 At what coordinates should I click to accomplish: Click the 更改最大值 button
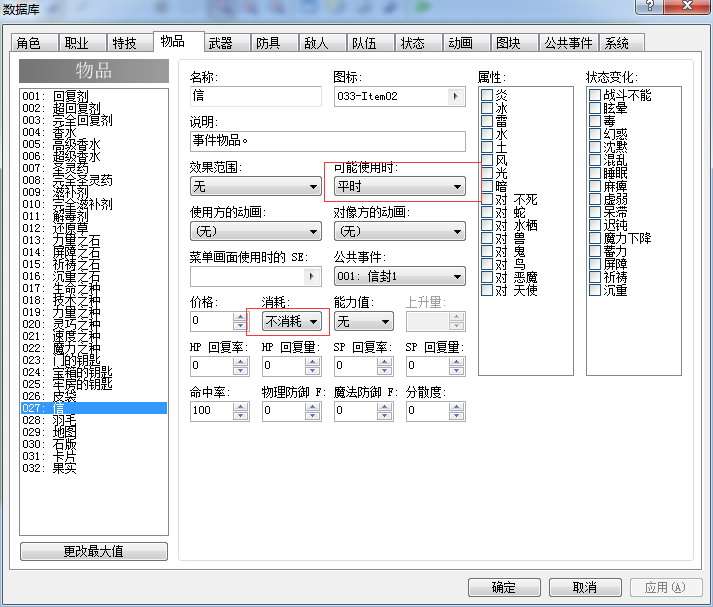[94, 551]
